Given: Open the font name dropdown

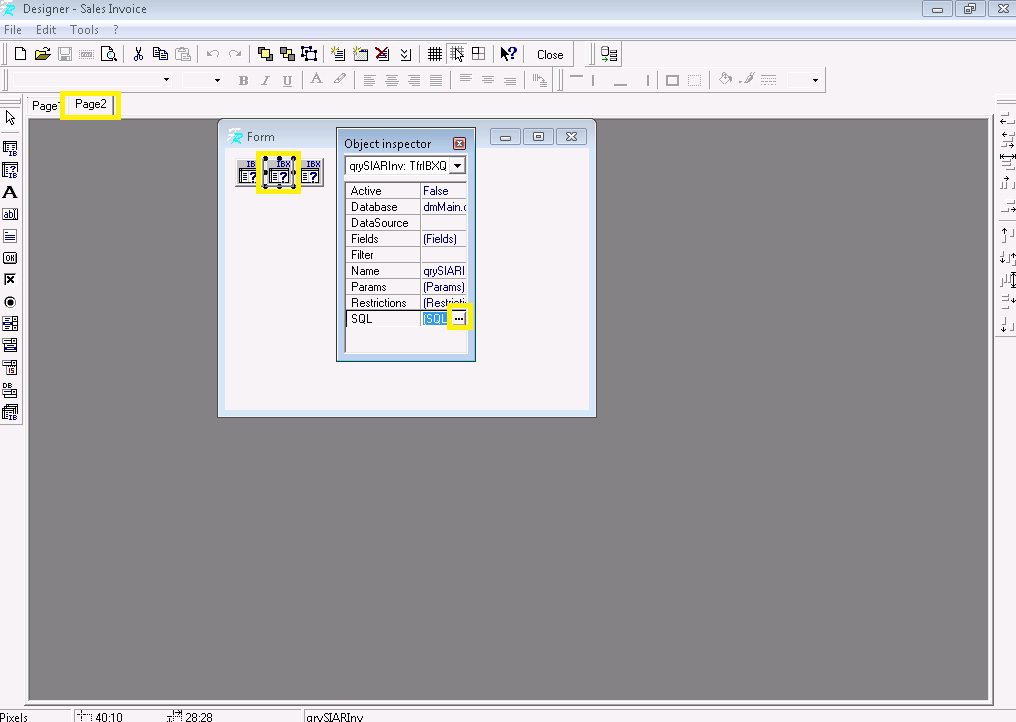Looking at the screenshot, I should [167, 80].
